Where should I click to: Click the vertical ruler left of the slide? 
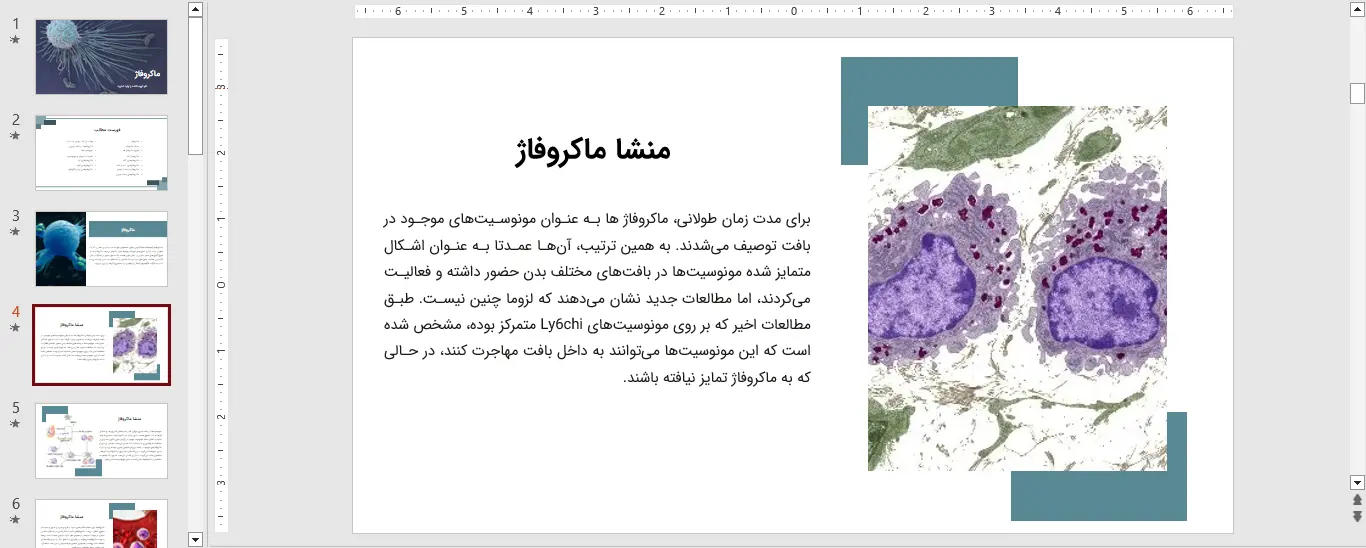[x=222, y=285]
